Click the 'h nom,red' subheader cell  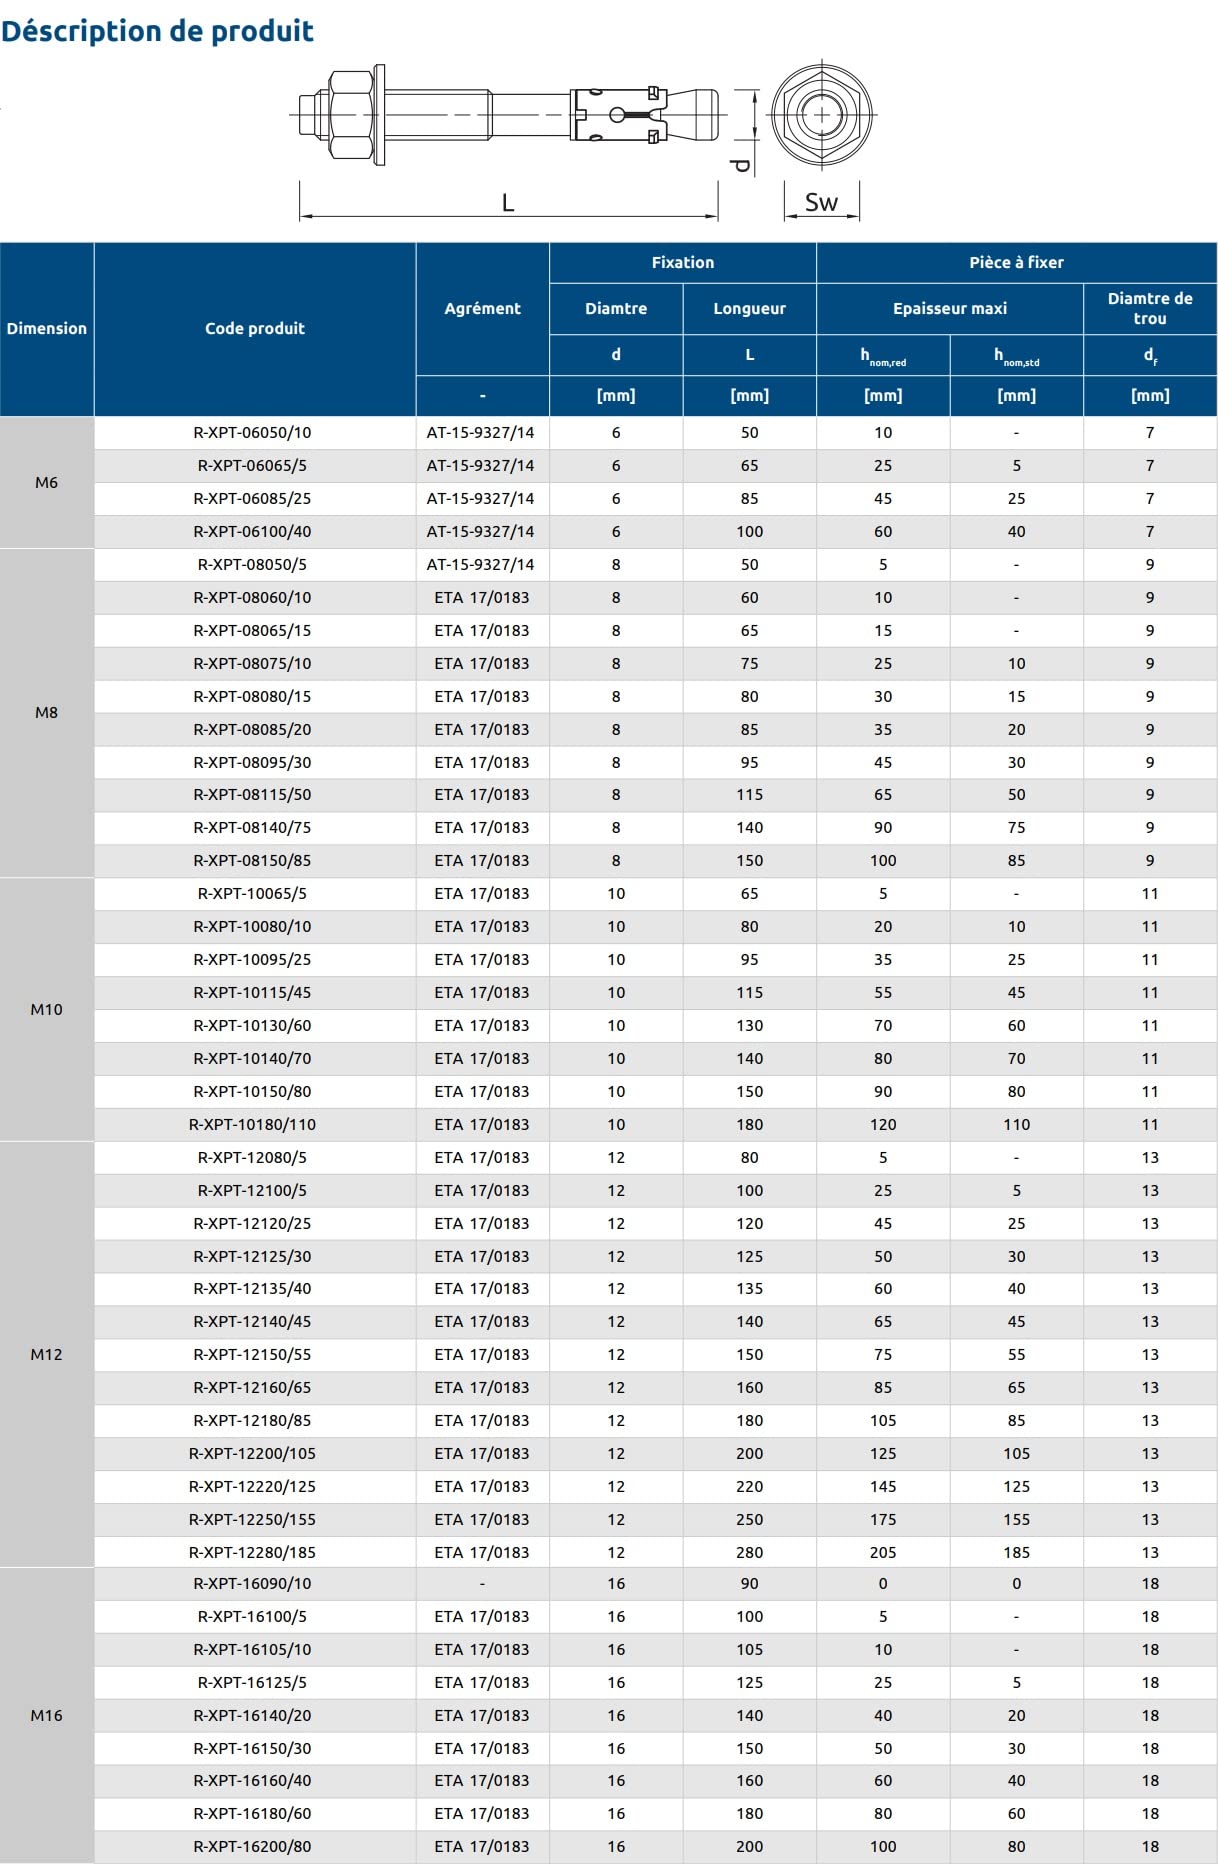[x=883, y=355]
